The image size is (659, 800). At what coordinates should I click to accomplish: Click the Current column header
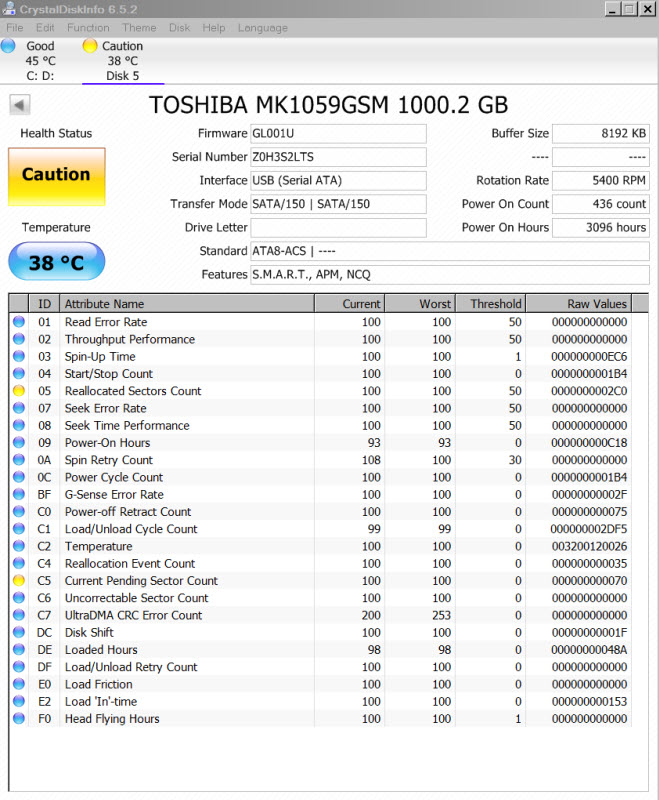(349, 304)
